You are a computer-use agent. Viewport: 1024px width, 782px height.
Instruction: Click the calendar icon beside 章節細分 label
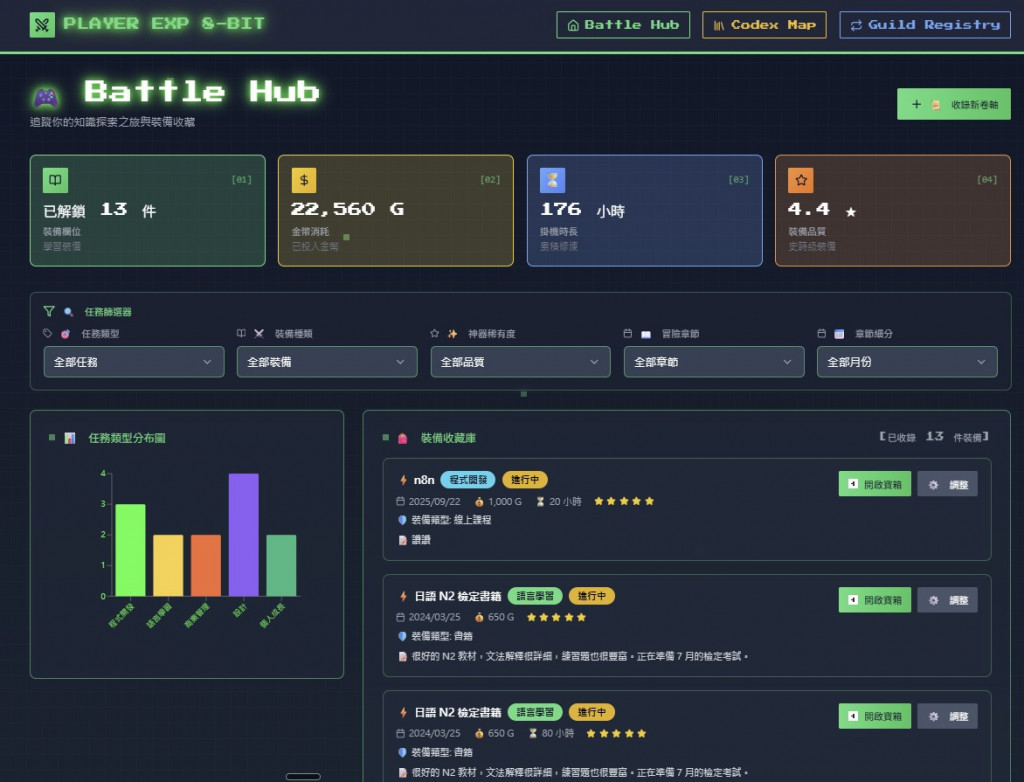[822, 333]
